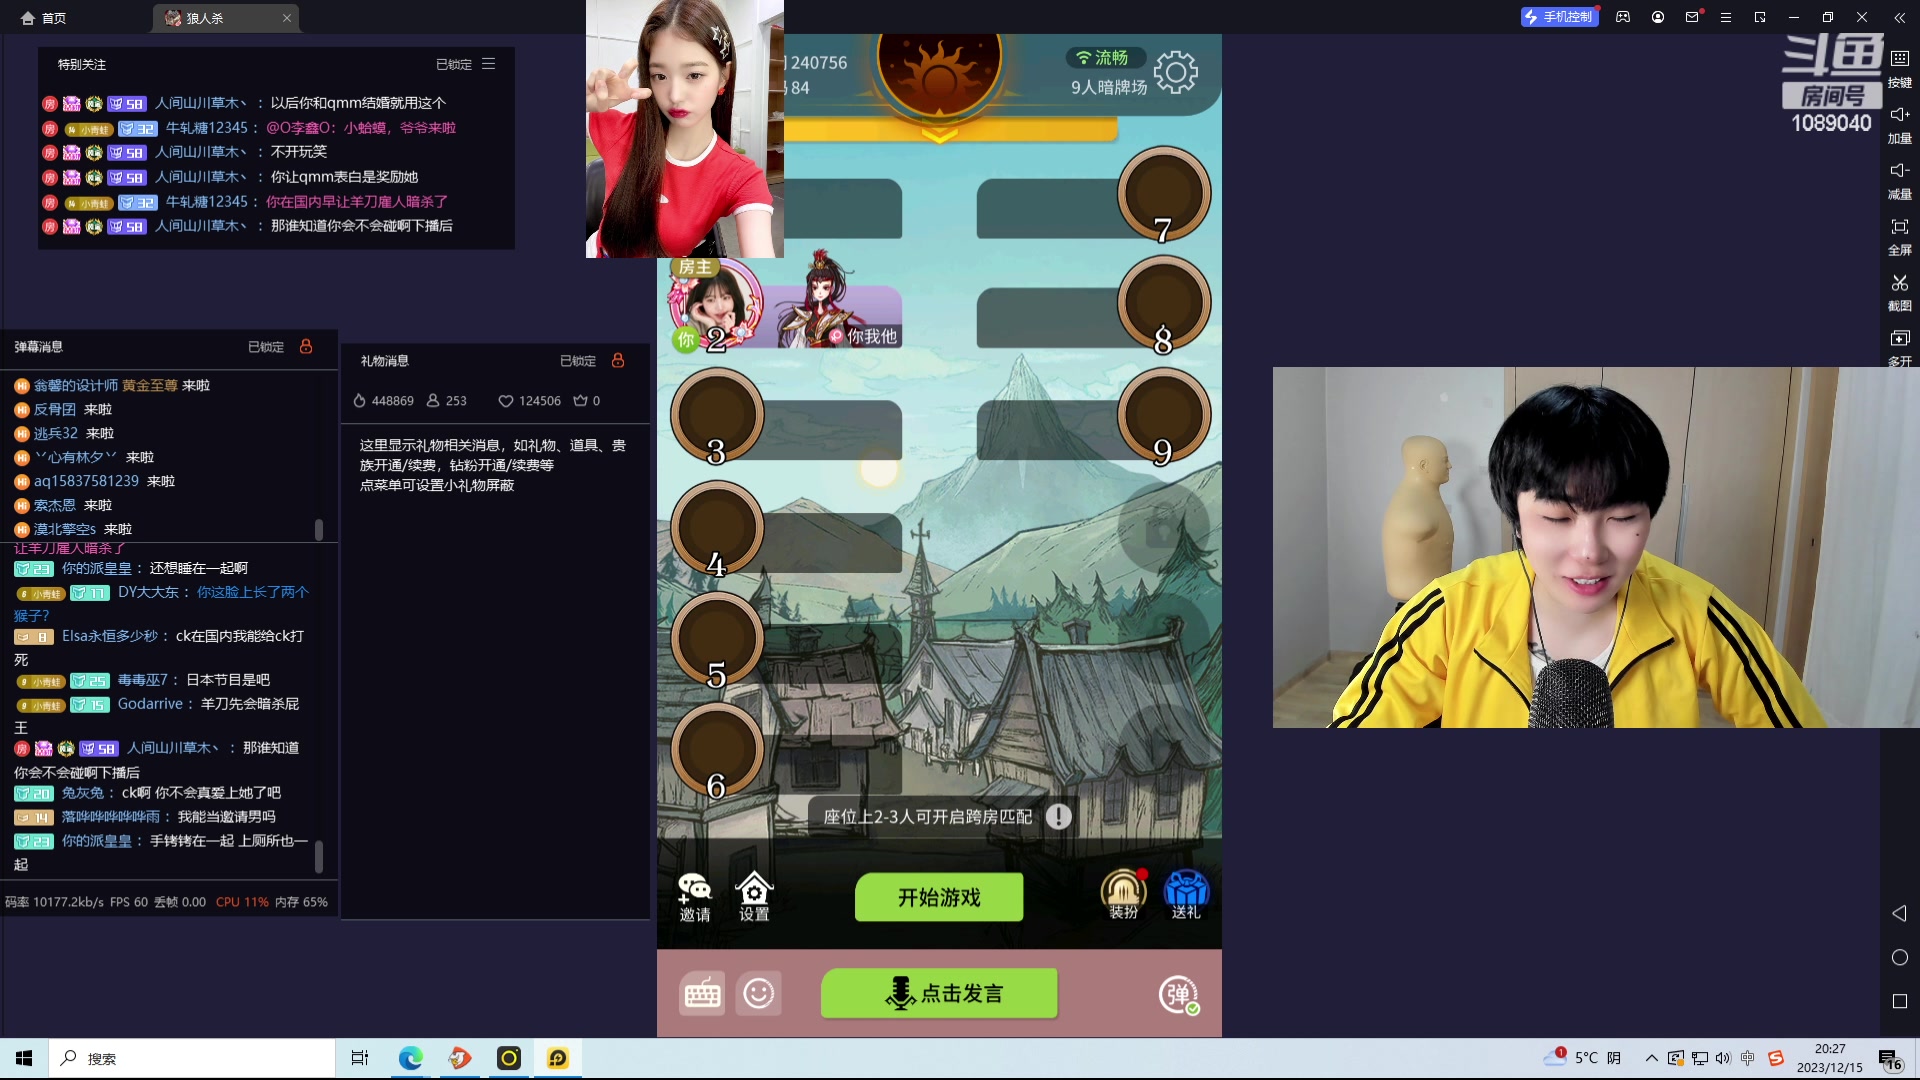Screen dimensions: 1920x1080
Task: Click the 弹幕消息 upper list scrollbar
Action: [x=319, y=529]
